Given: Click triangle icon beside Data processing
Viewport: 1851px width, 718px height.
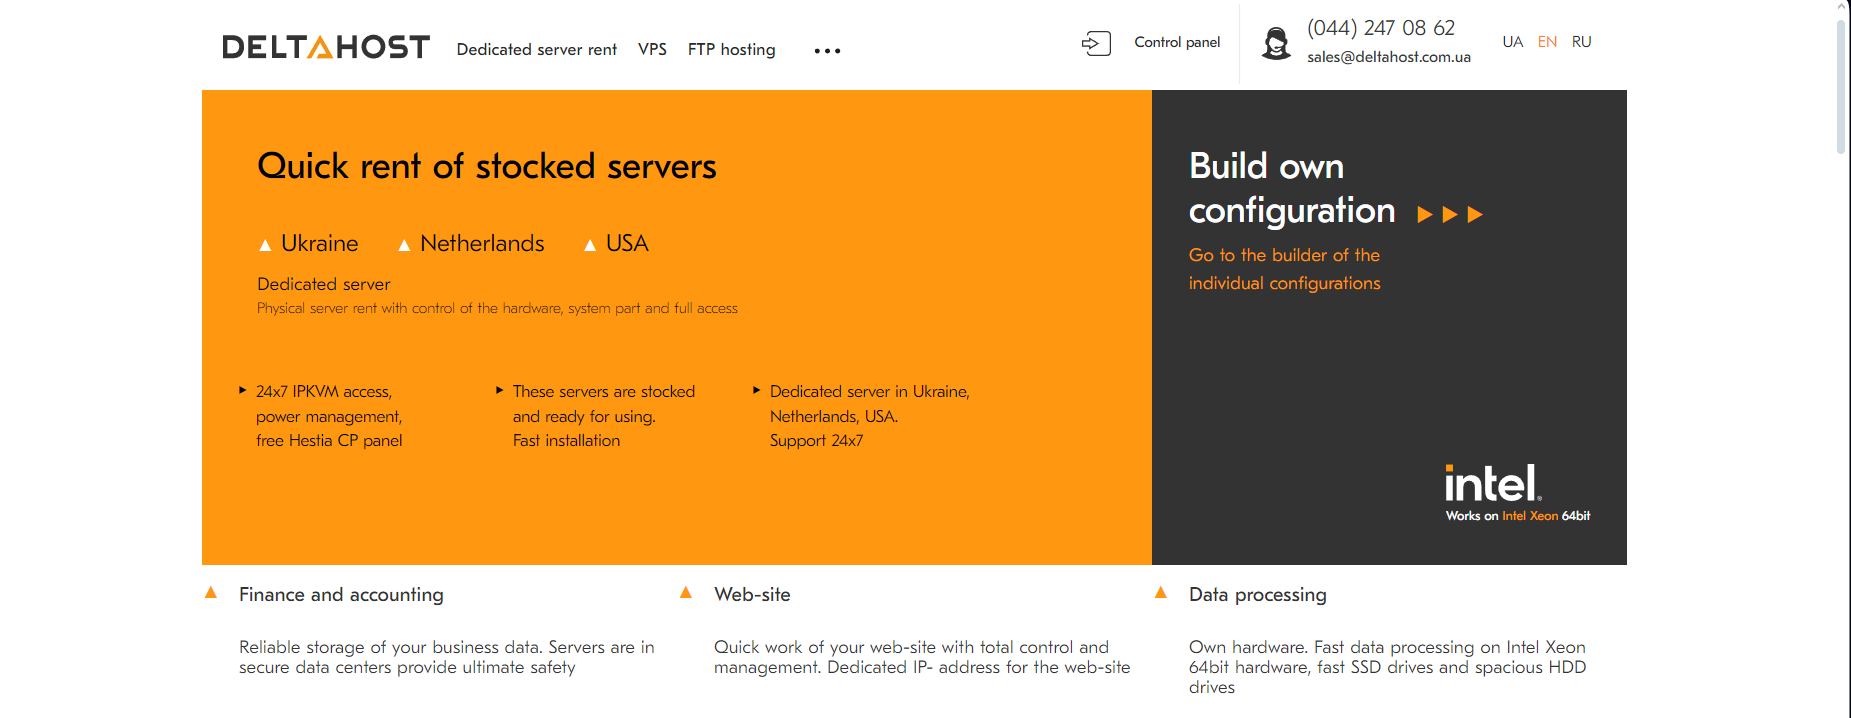Looking at the screenshot, I should pos(1161,593).
